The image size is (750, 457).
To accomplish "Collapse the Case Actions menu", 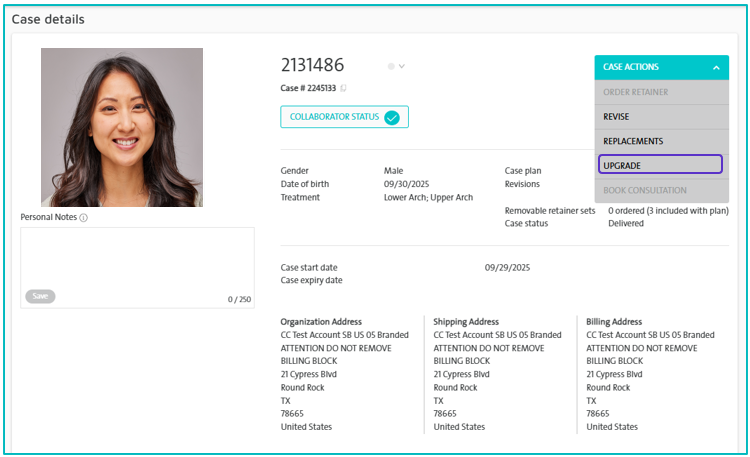I will [x=662, y=67].
